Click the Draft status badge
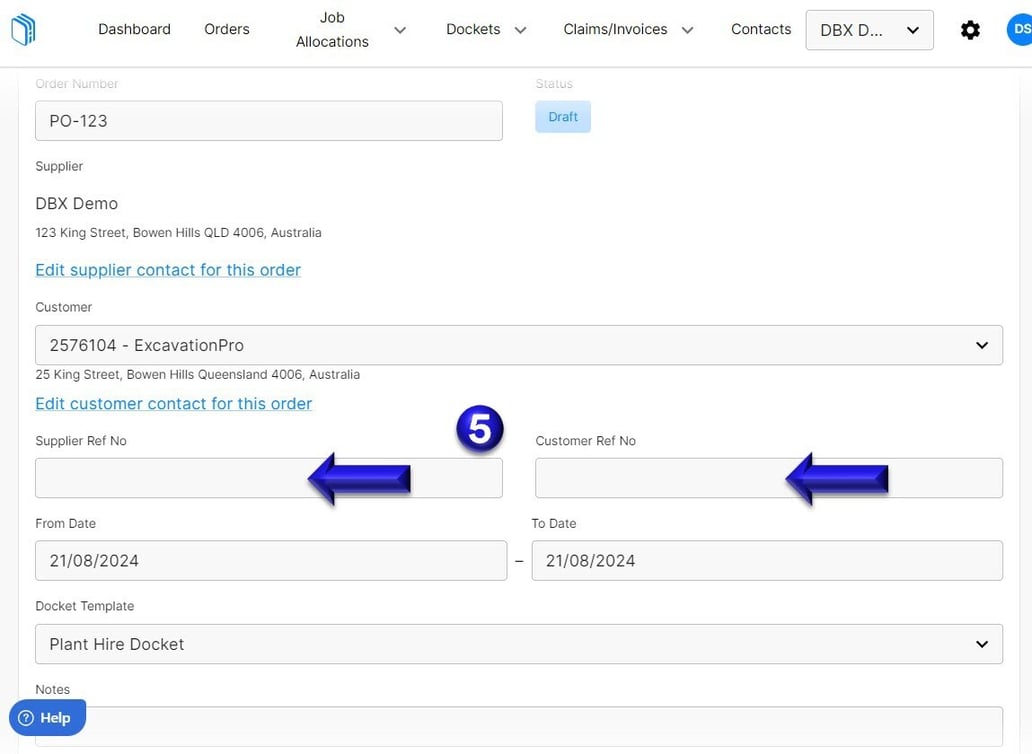This screenshot has width=1032, height=754. (562, 116)
